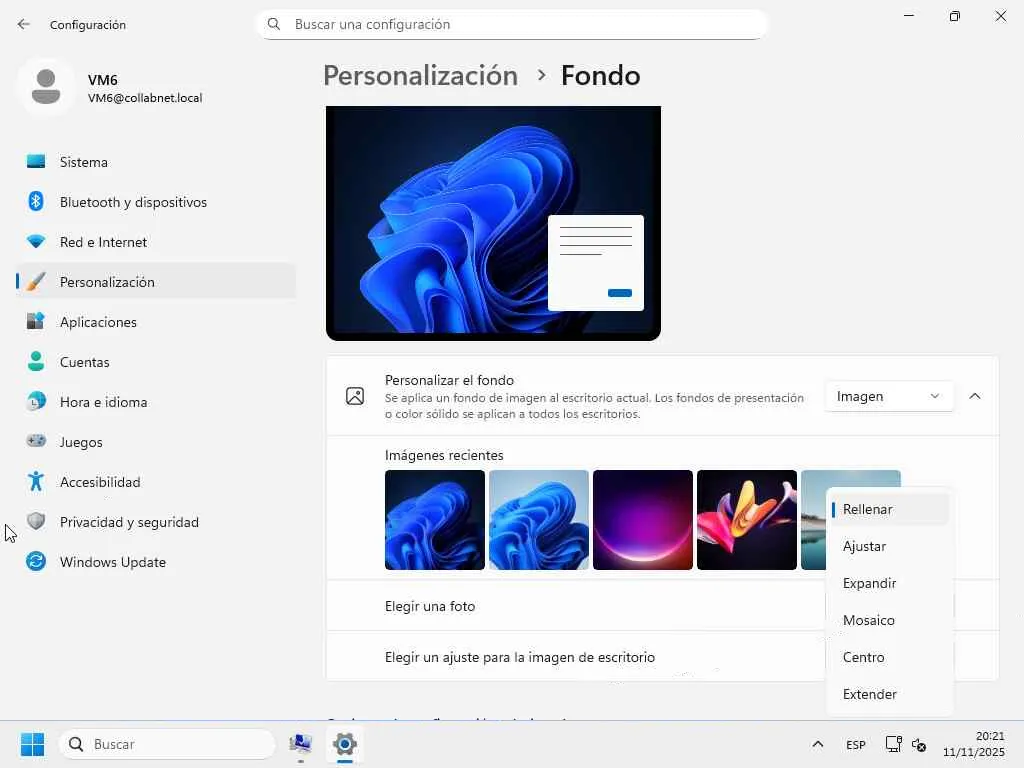Click the network display tray icon

(x=893, y=744)
